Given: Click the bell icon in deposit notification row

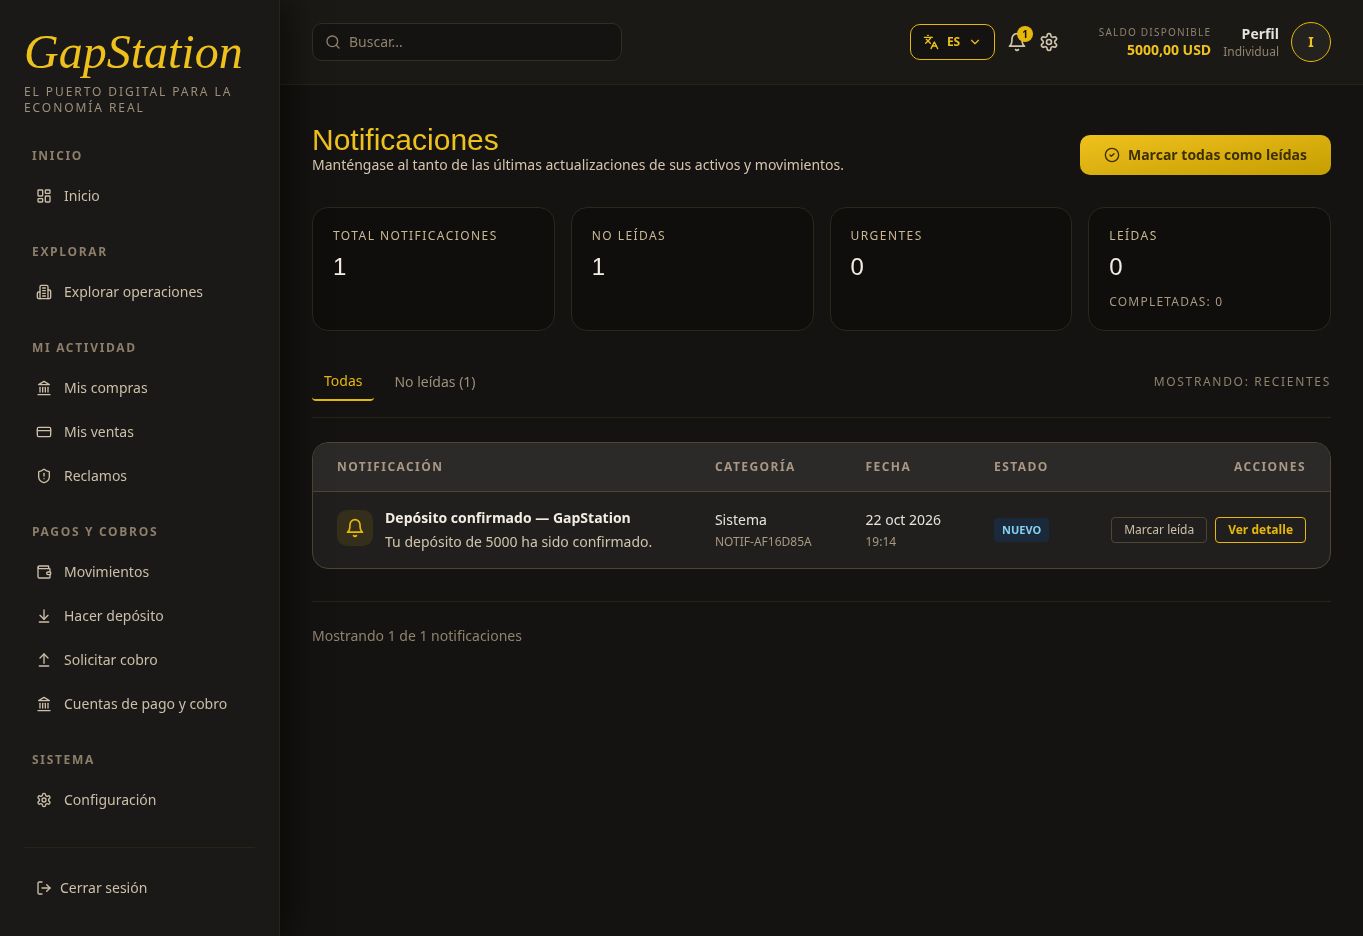Looking at the screenshot, I should click(355, 528).
